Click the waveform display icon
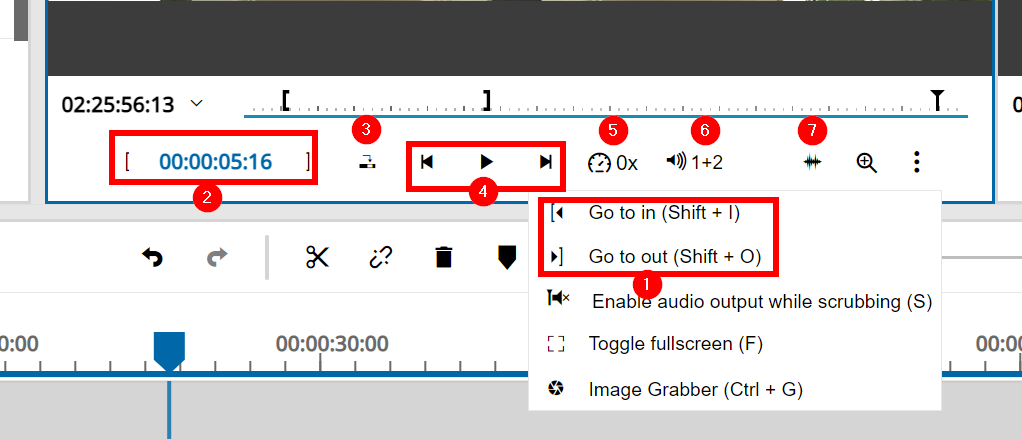The image size is (1022, 439). click(812, 162)
